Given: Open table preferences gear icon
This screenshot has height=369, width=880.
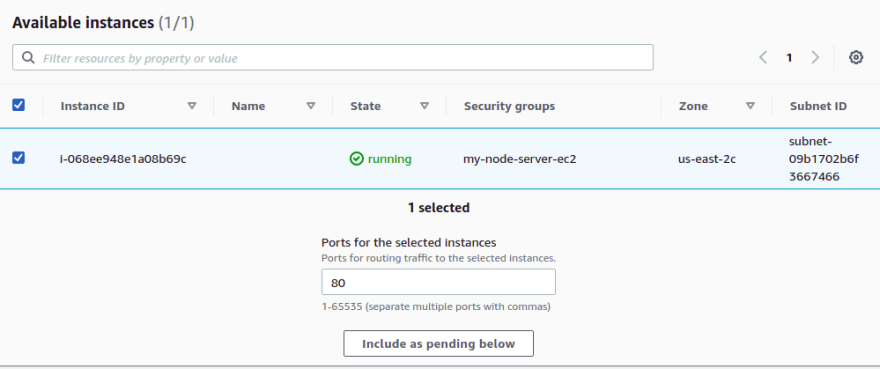Looking at the screenshot, I should point(855,57).
